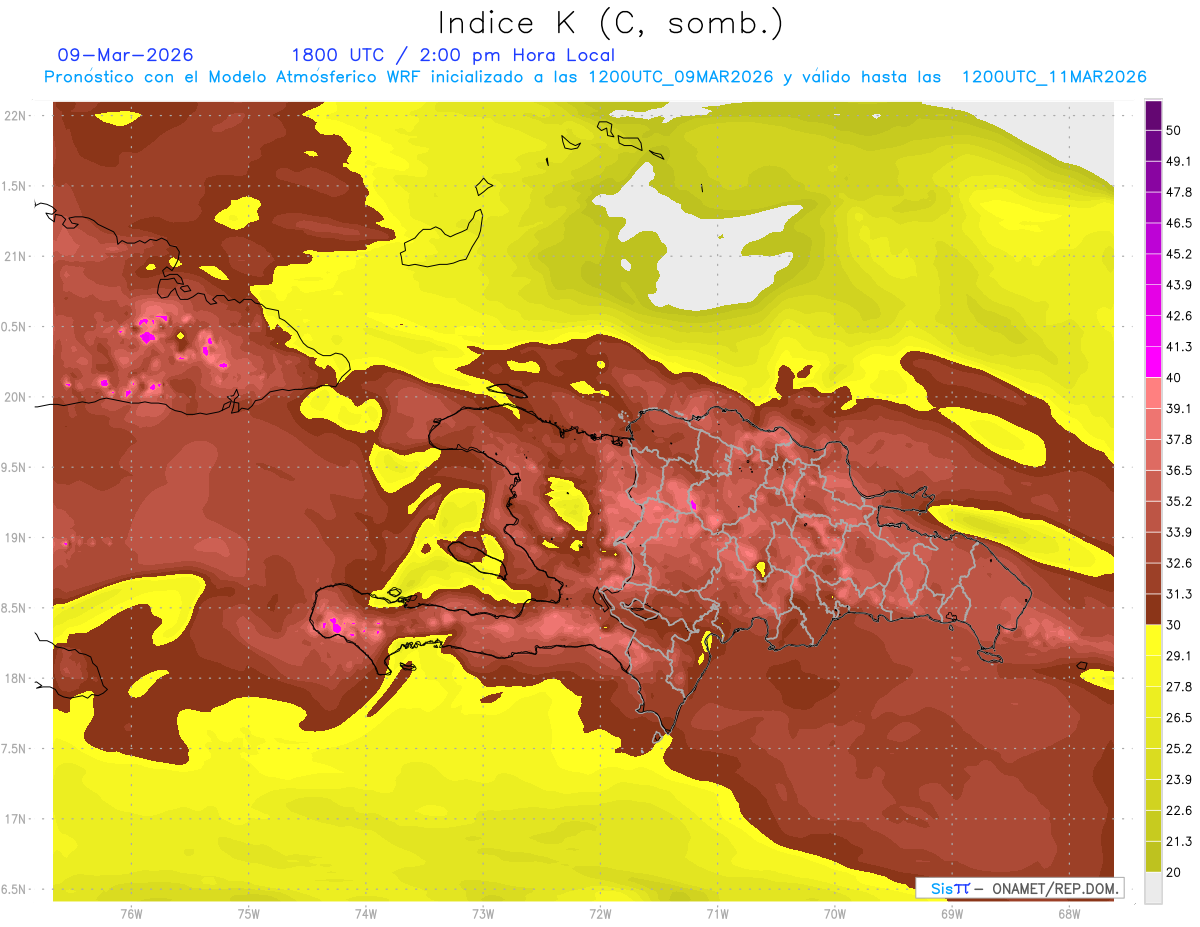
Task: Click the "19N" latitude label
Action: pyautogui.click(x=16, y=538)
